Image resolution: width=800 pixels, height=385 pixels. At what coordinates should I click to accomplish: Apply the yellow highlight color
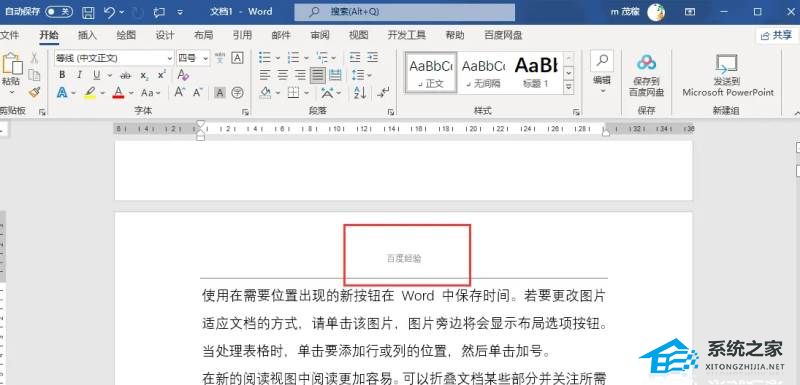tap(90, 93)
